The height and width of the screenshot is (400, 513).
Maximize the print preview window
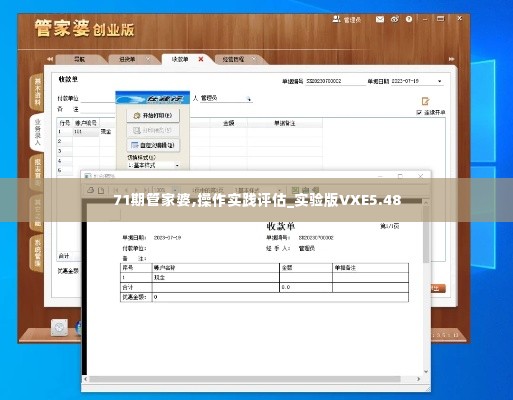pos(400,176)
